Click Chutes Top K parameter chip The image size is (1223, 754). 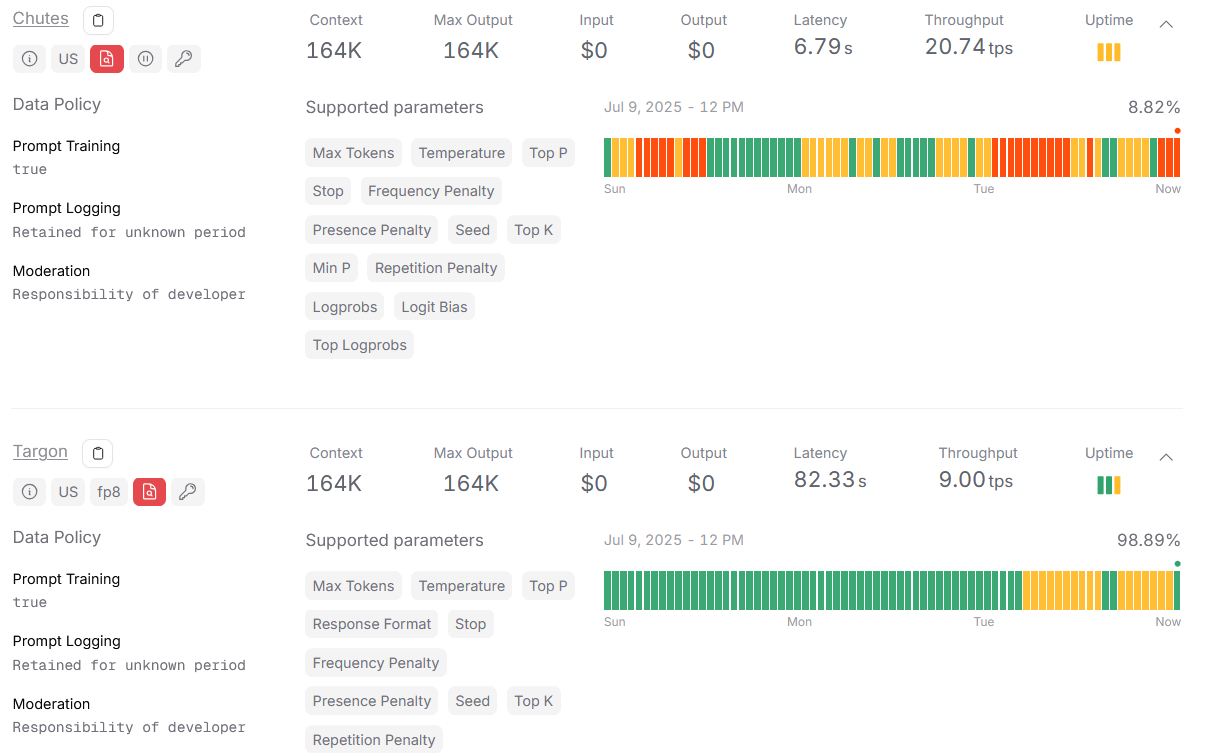pos(534,230)
